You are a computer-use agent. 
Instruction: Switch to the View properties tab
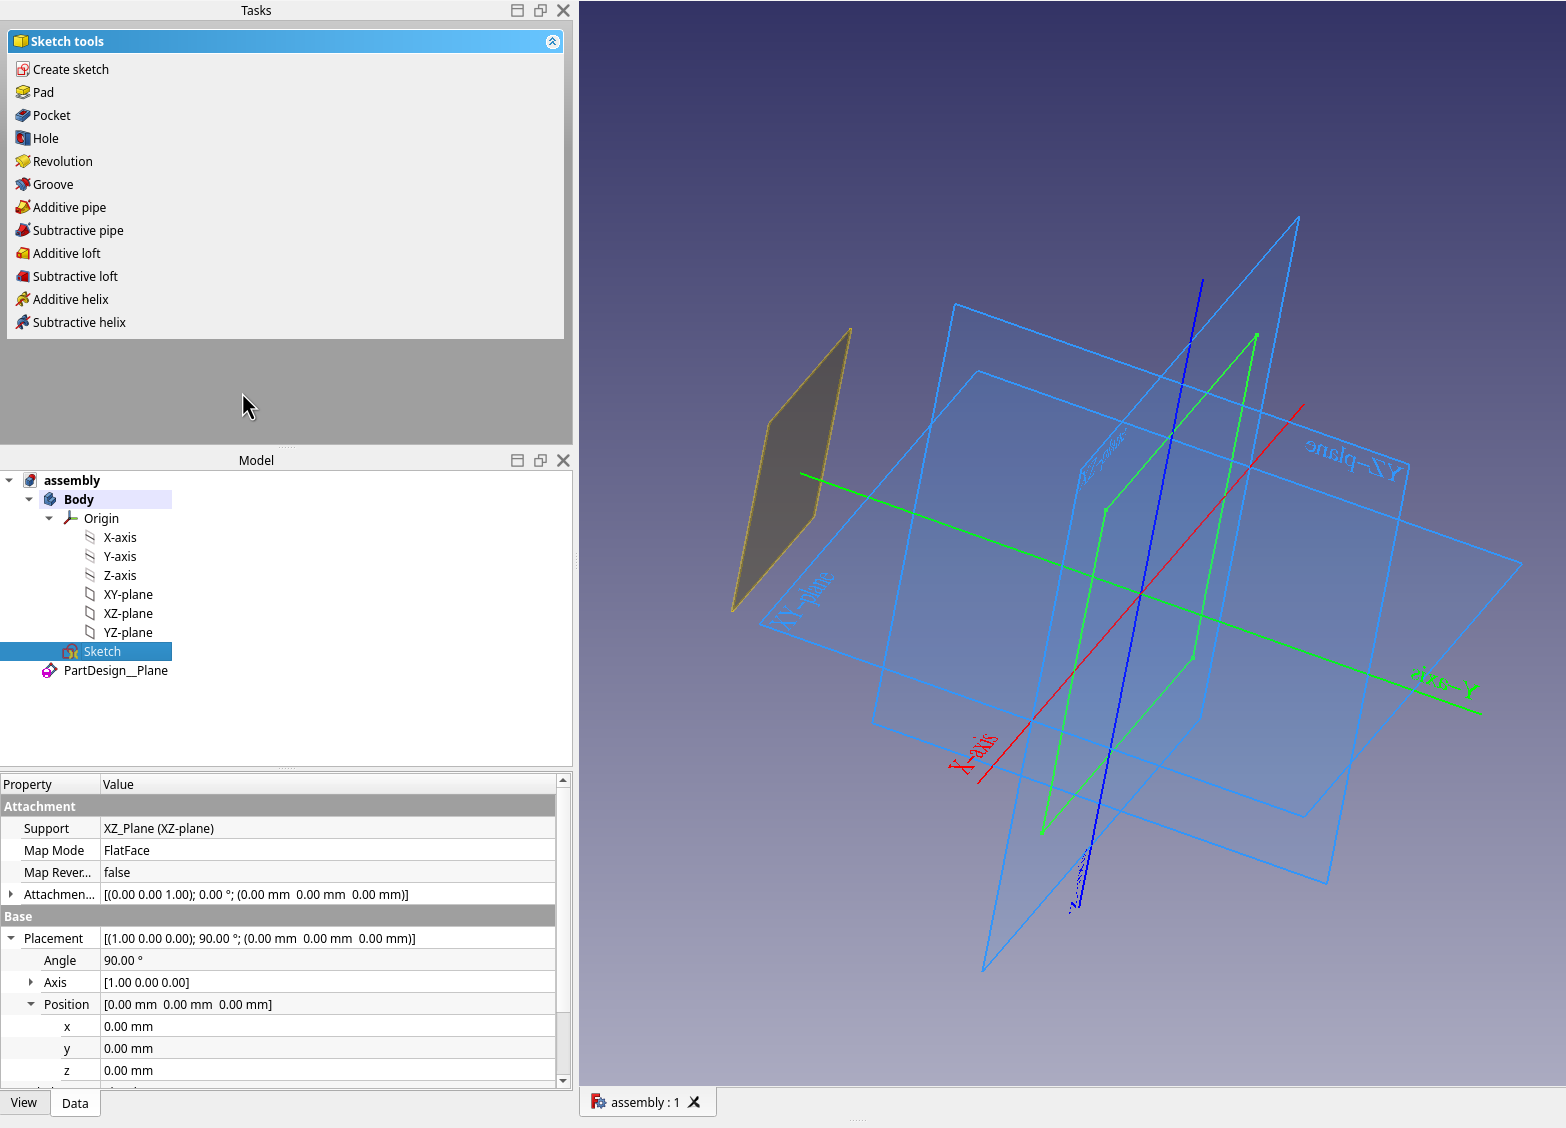coord(24,1103)
